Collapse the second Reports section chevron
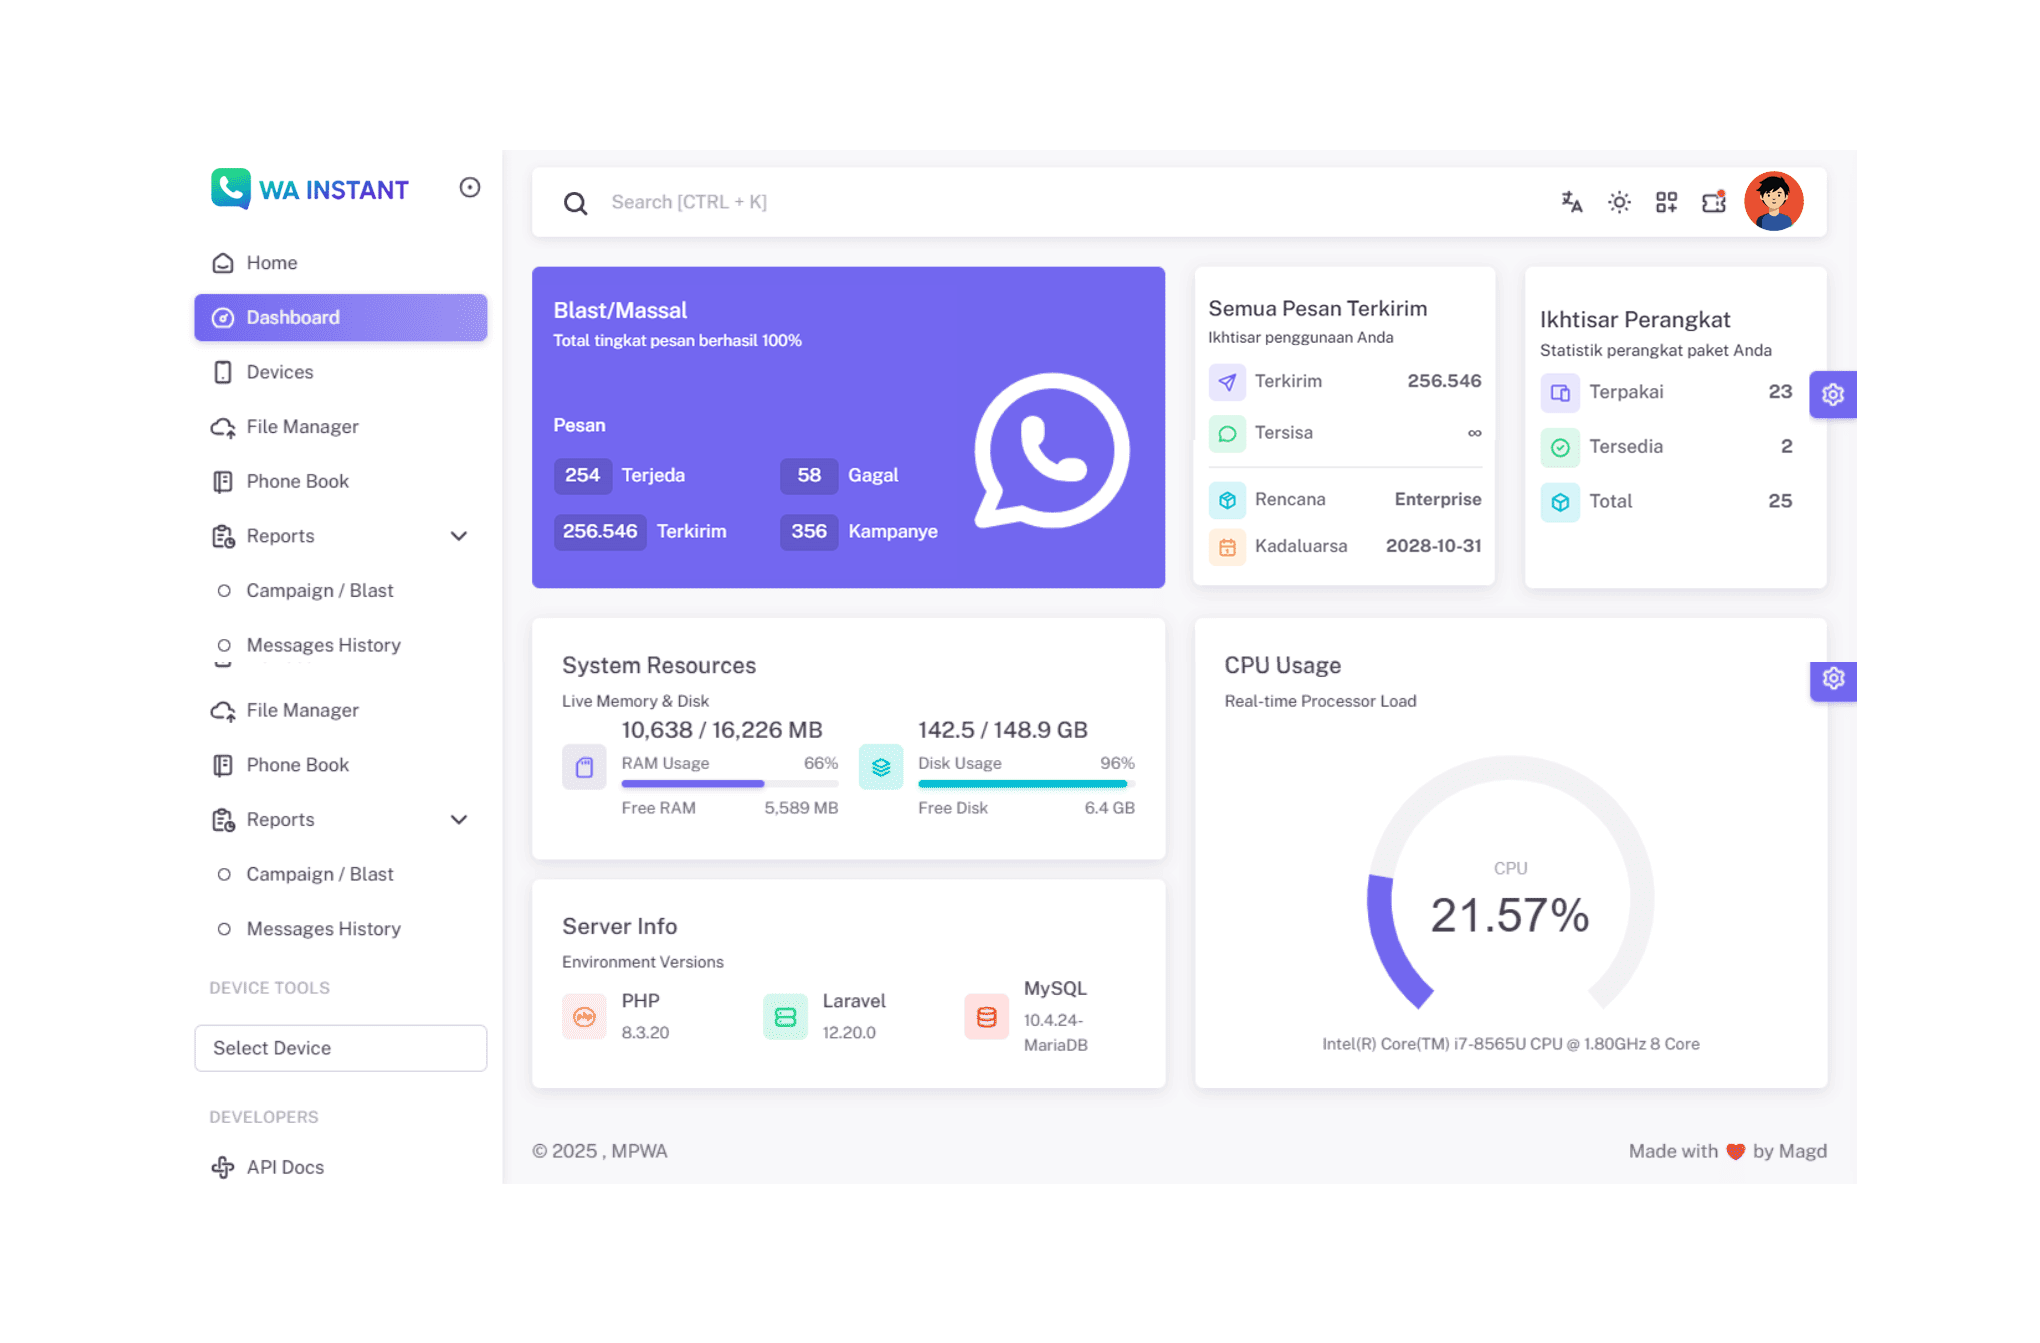This screenshot has width=2040, height=1343. pos(459,819)
